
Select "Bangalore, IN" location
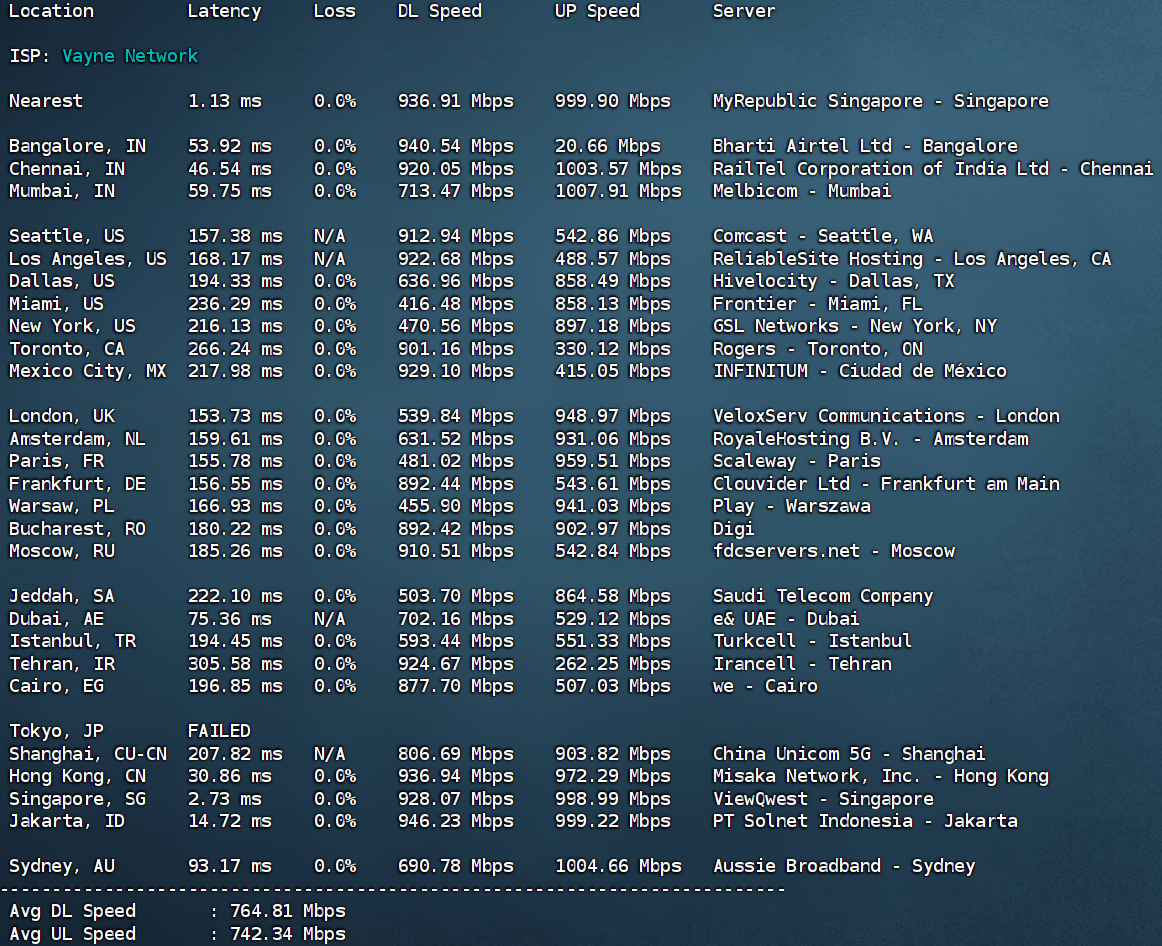click(x=77, y=146)
